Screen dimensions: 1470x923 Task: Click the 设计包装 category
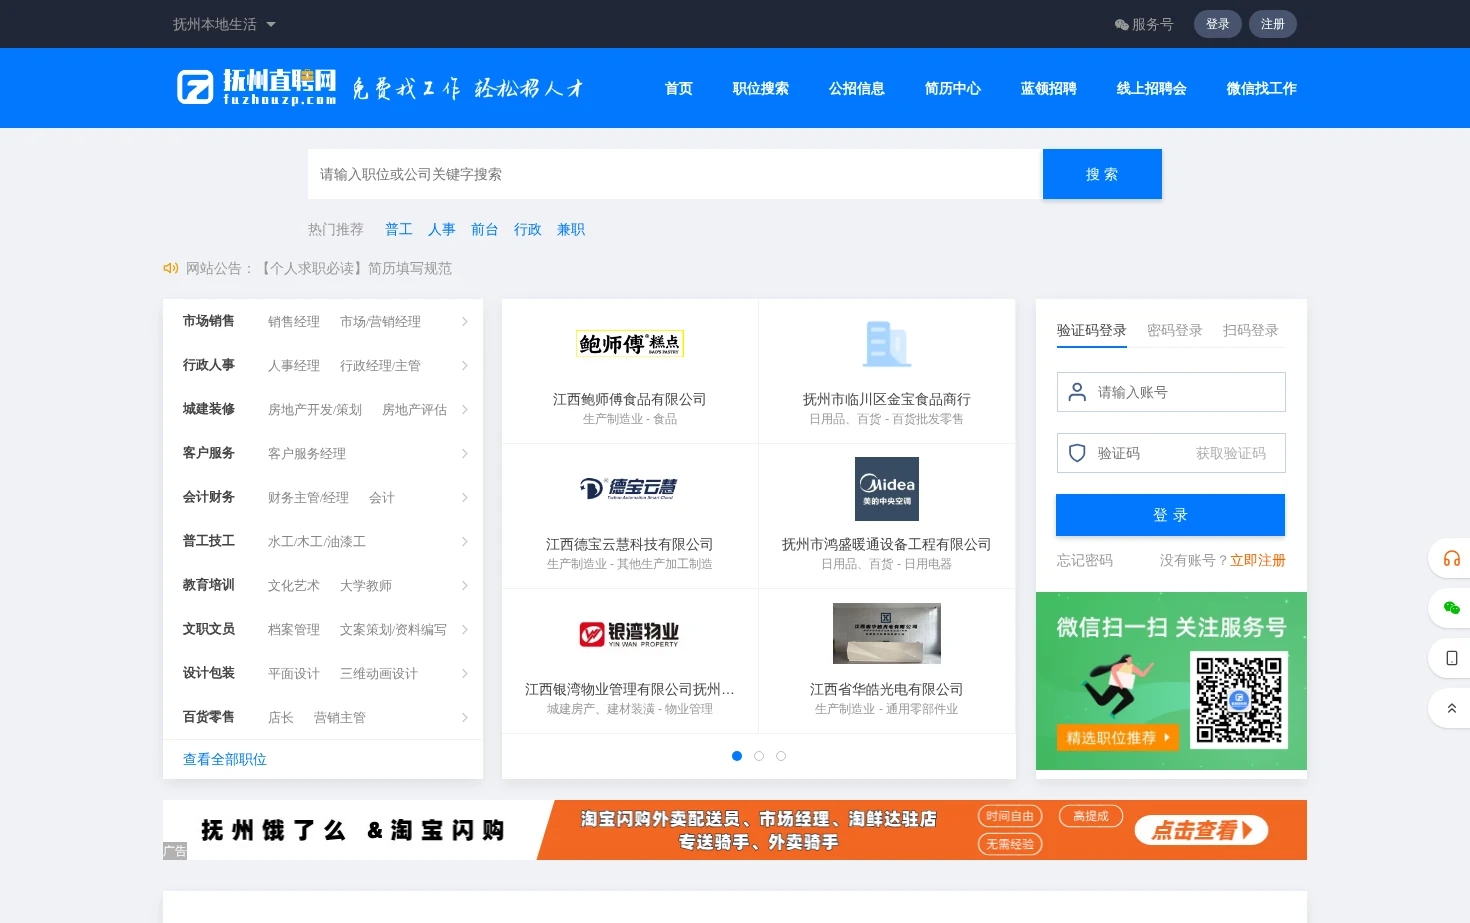(x=209, y=673)
